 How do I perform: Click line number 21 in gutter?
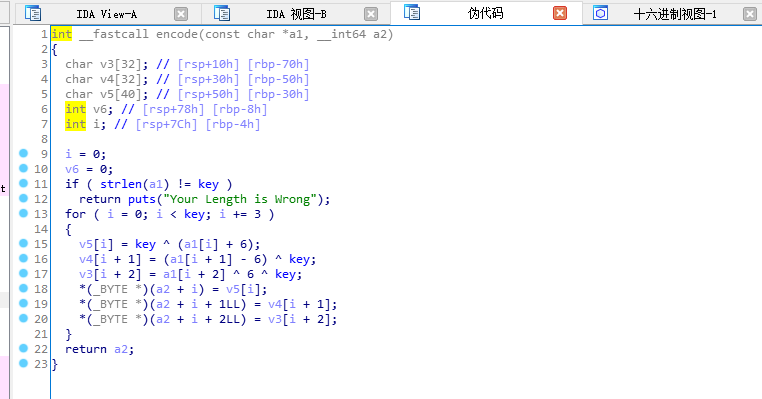click(41, 334)
